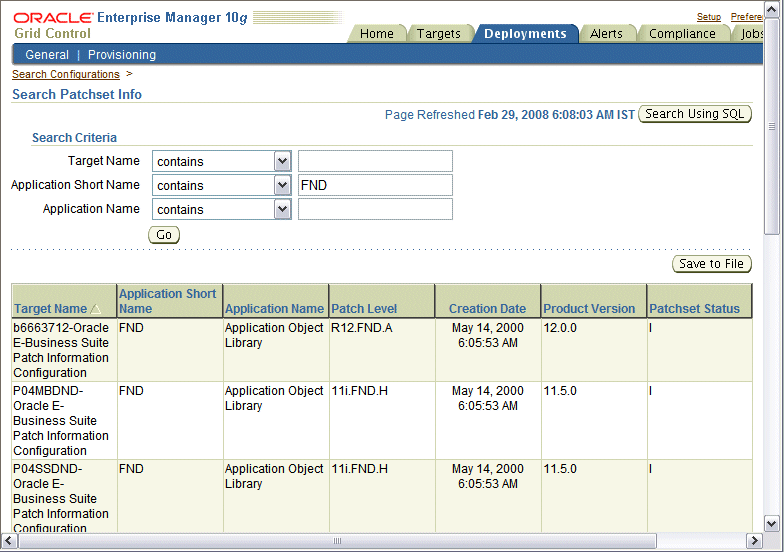Click the horizontal scrollbar thumb

pyautogui.click(x=338, y=540)
